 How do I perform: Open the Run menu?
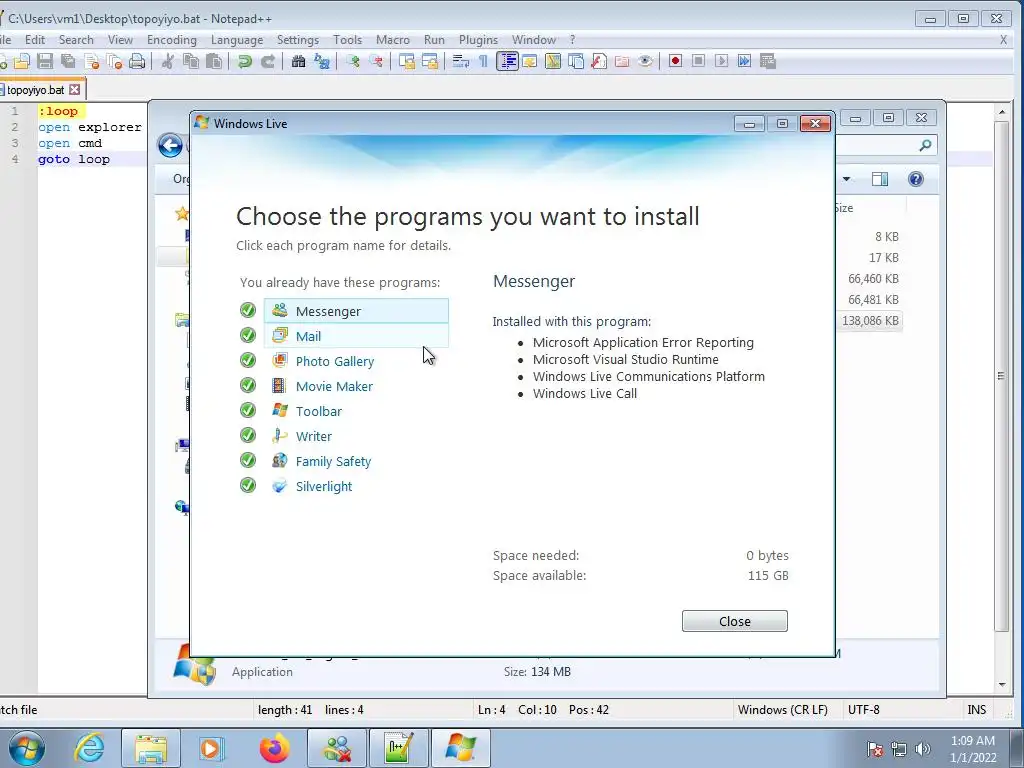(x=434, y=40)
